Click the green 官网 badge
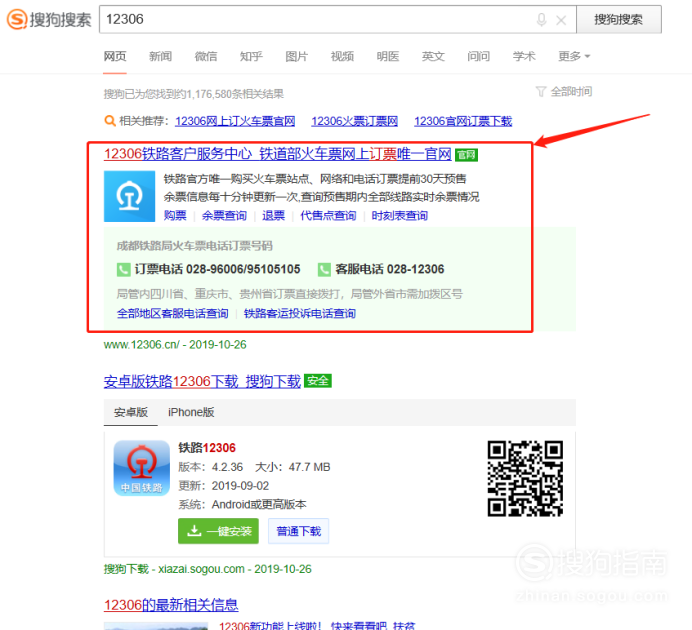The image size is (692, 630). 466,155
